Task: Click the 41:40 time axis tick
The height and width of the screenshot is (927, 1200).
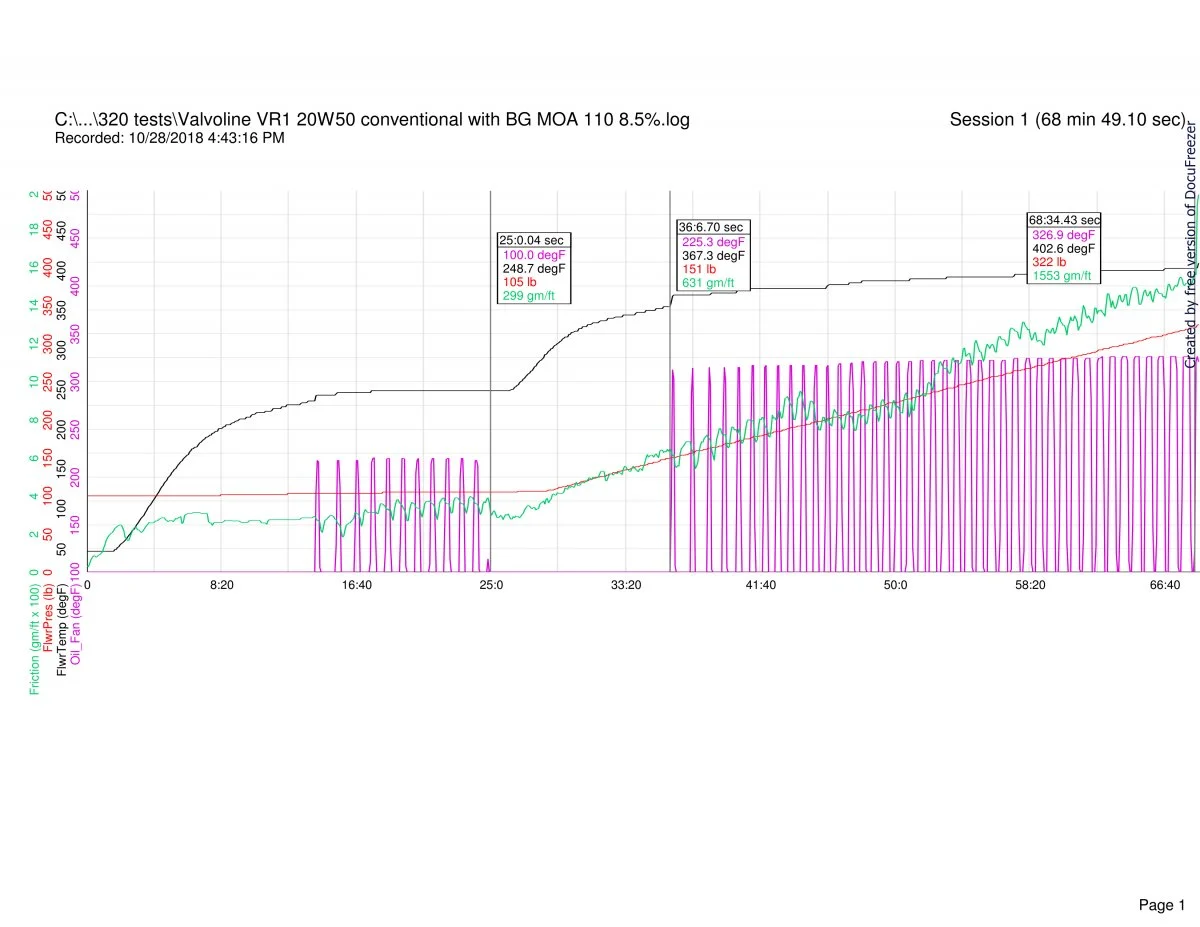Action: tap(760, 585)
